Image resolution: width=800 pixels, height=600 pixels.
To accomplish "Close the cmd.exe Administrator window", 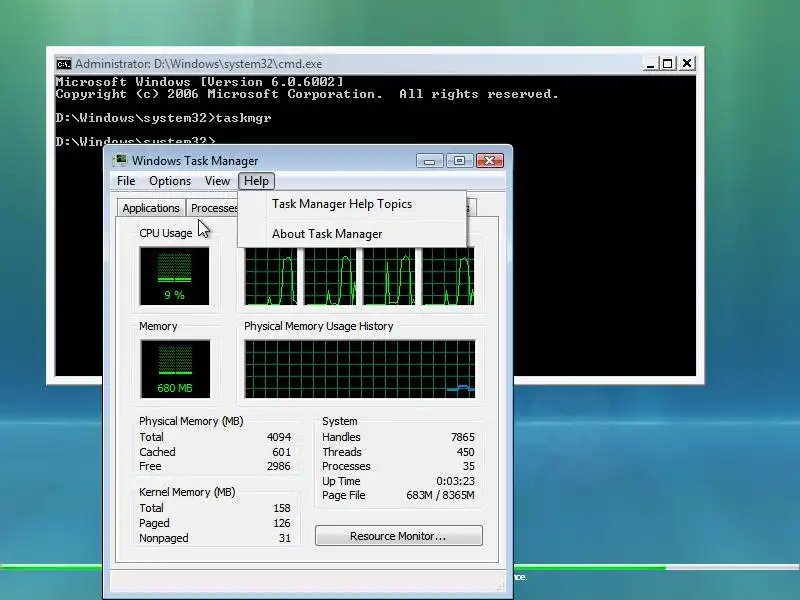I will pos(687,64).
